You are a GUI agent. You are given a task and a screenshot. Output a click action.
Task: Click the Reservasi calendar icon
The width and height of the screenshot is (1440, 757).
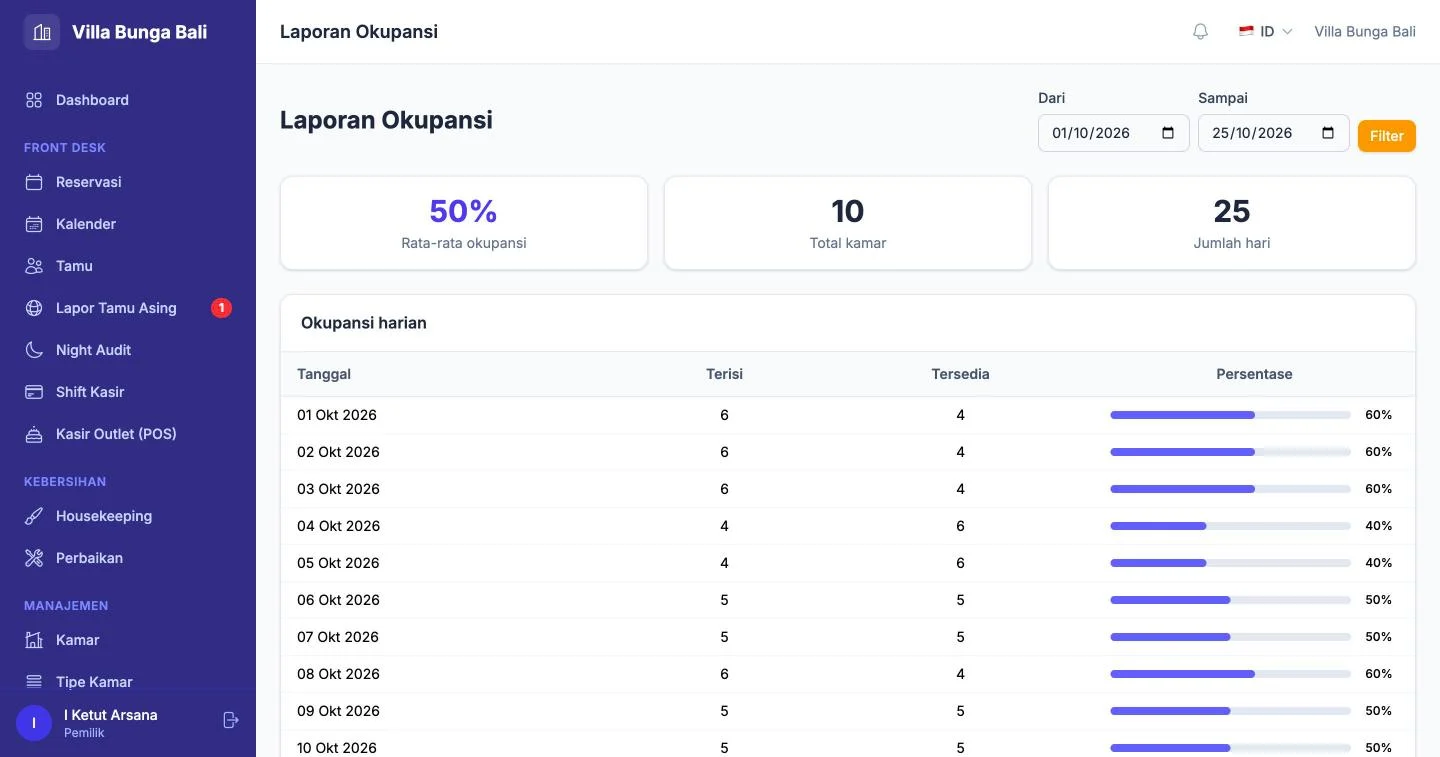click(x=34, y=182)
